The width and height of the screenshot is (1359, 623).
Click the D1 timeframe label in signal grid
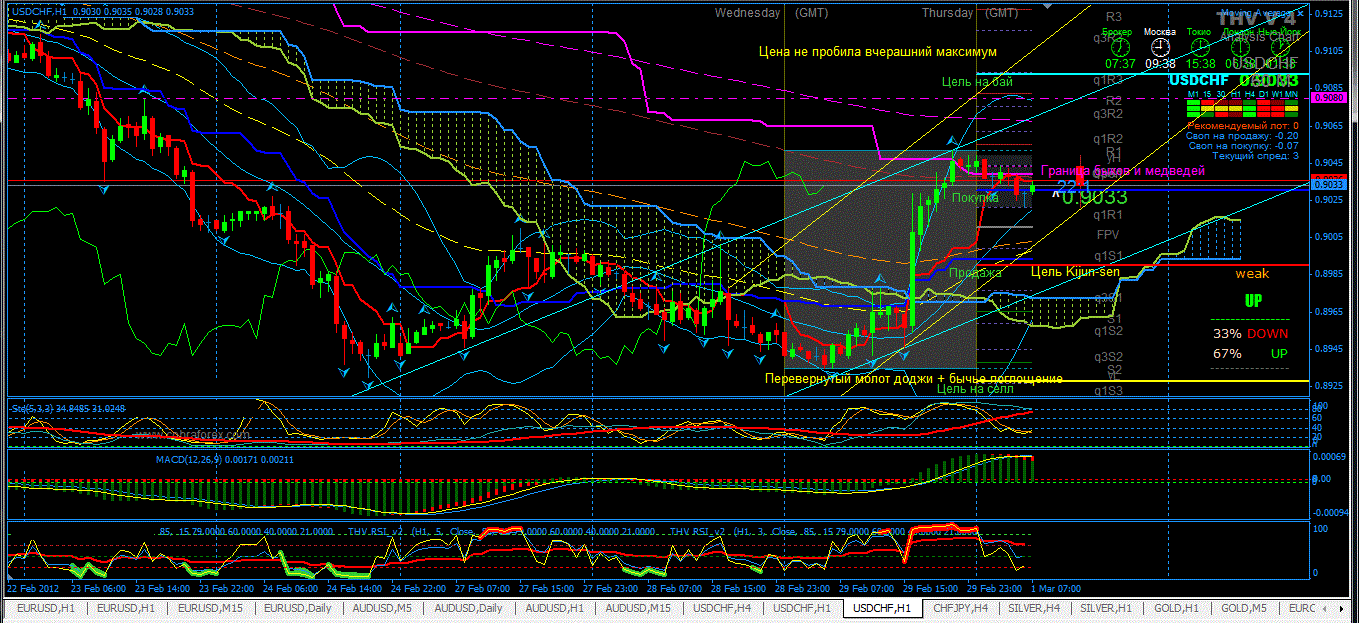pyautogui.click(x=1264, y=94)
